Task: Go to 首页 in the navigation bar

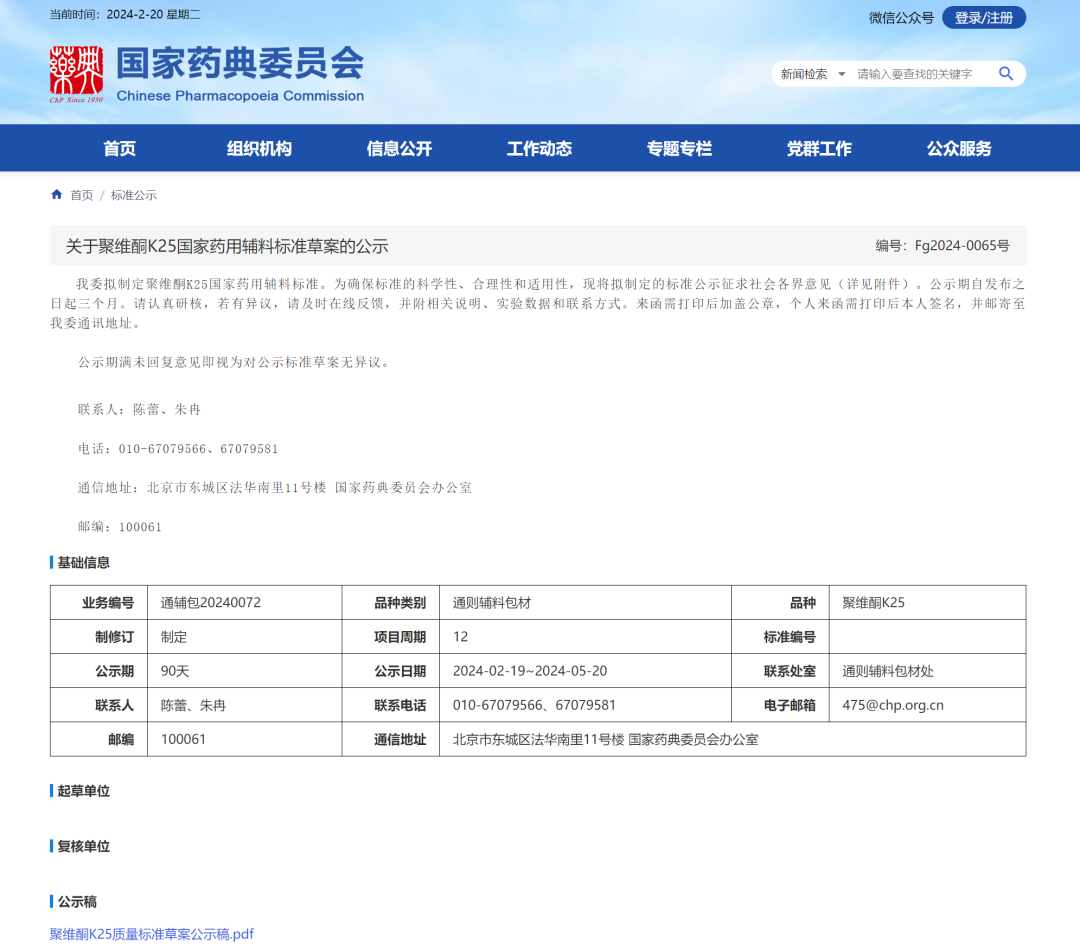Action: coord(119,148)
